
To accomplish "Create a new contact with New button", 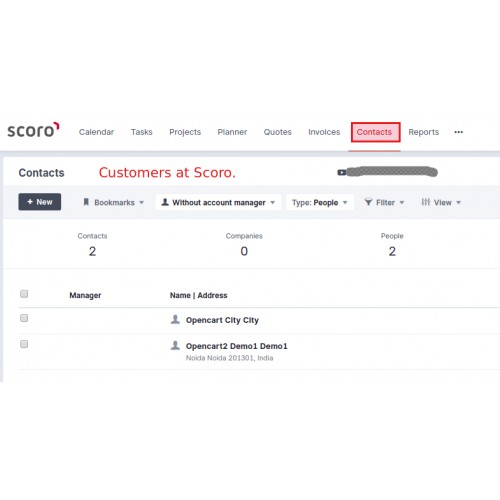I will click(x=40, y=202).
